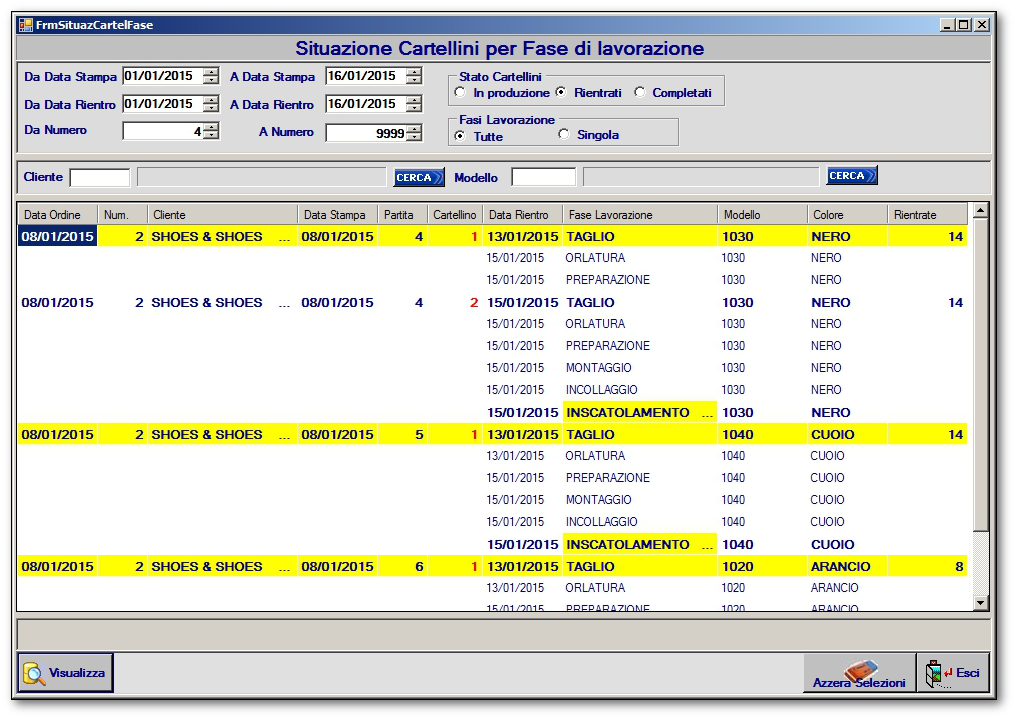The image size is (1016, 719).
Task: Click into the A Data Rientro date field
Action: pyautogui.click(x=366, y=104)
